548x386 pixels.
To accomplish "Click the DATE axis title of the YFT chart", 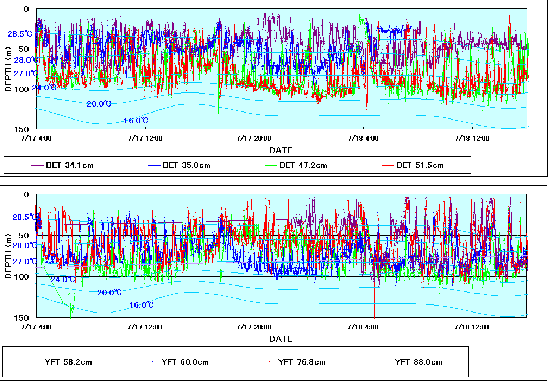I will (x=280, y=339).
